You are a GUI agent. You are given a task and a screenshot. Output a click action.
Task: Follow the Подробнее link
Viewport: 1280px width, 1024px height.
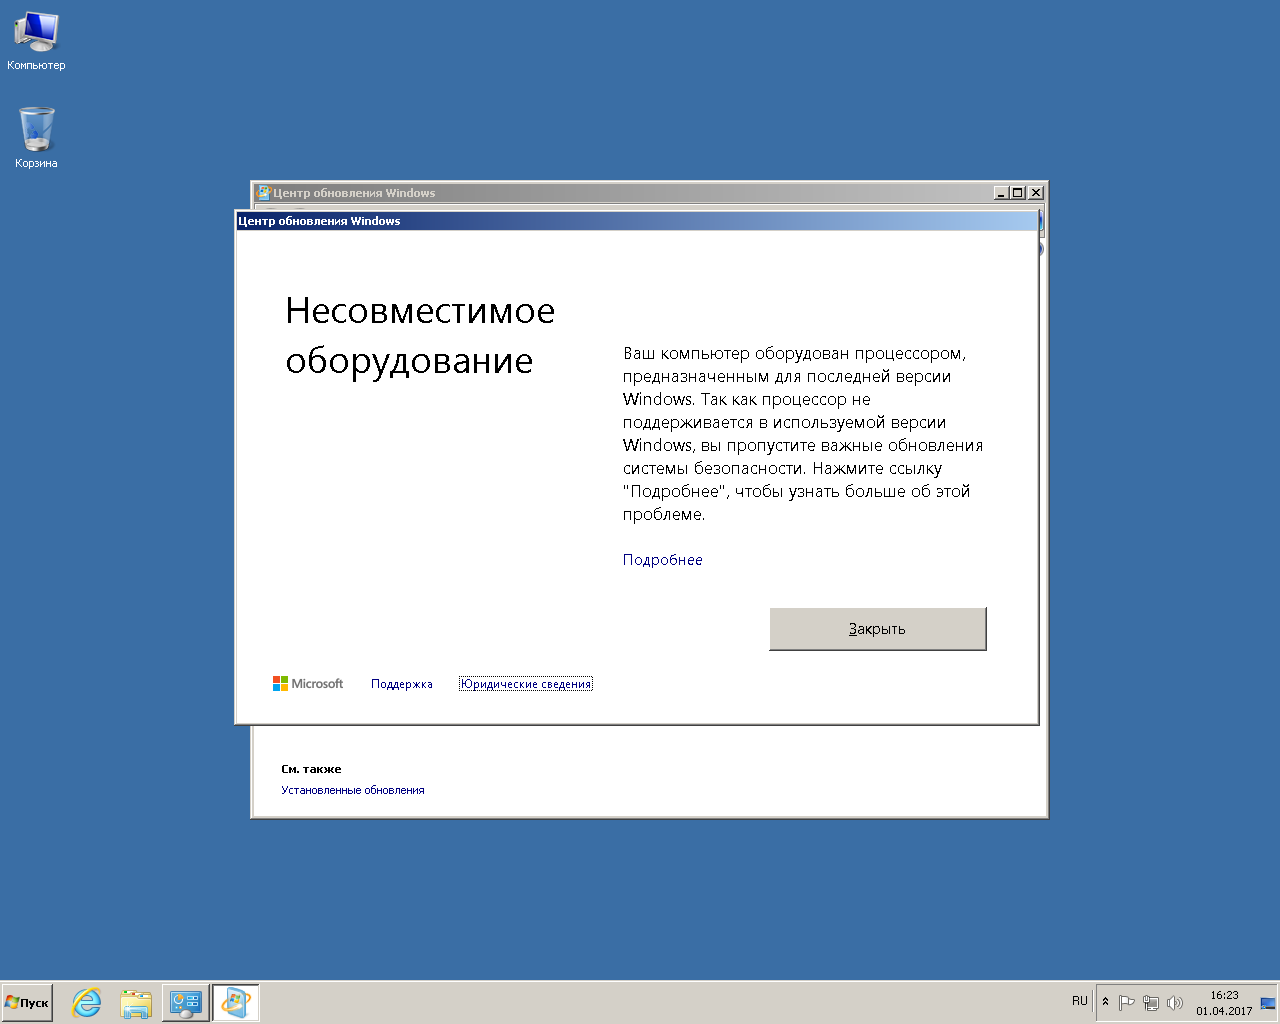(x=662, y=560)
